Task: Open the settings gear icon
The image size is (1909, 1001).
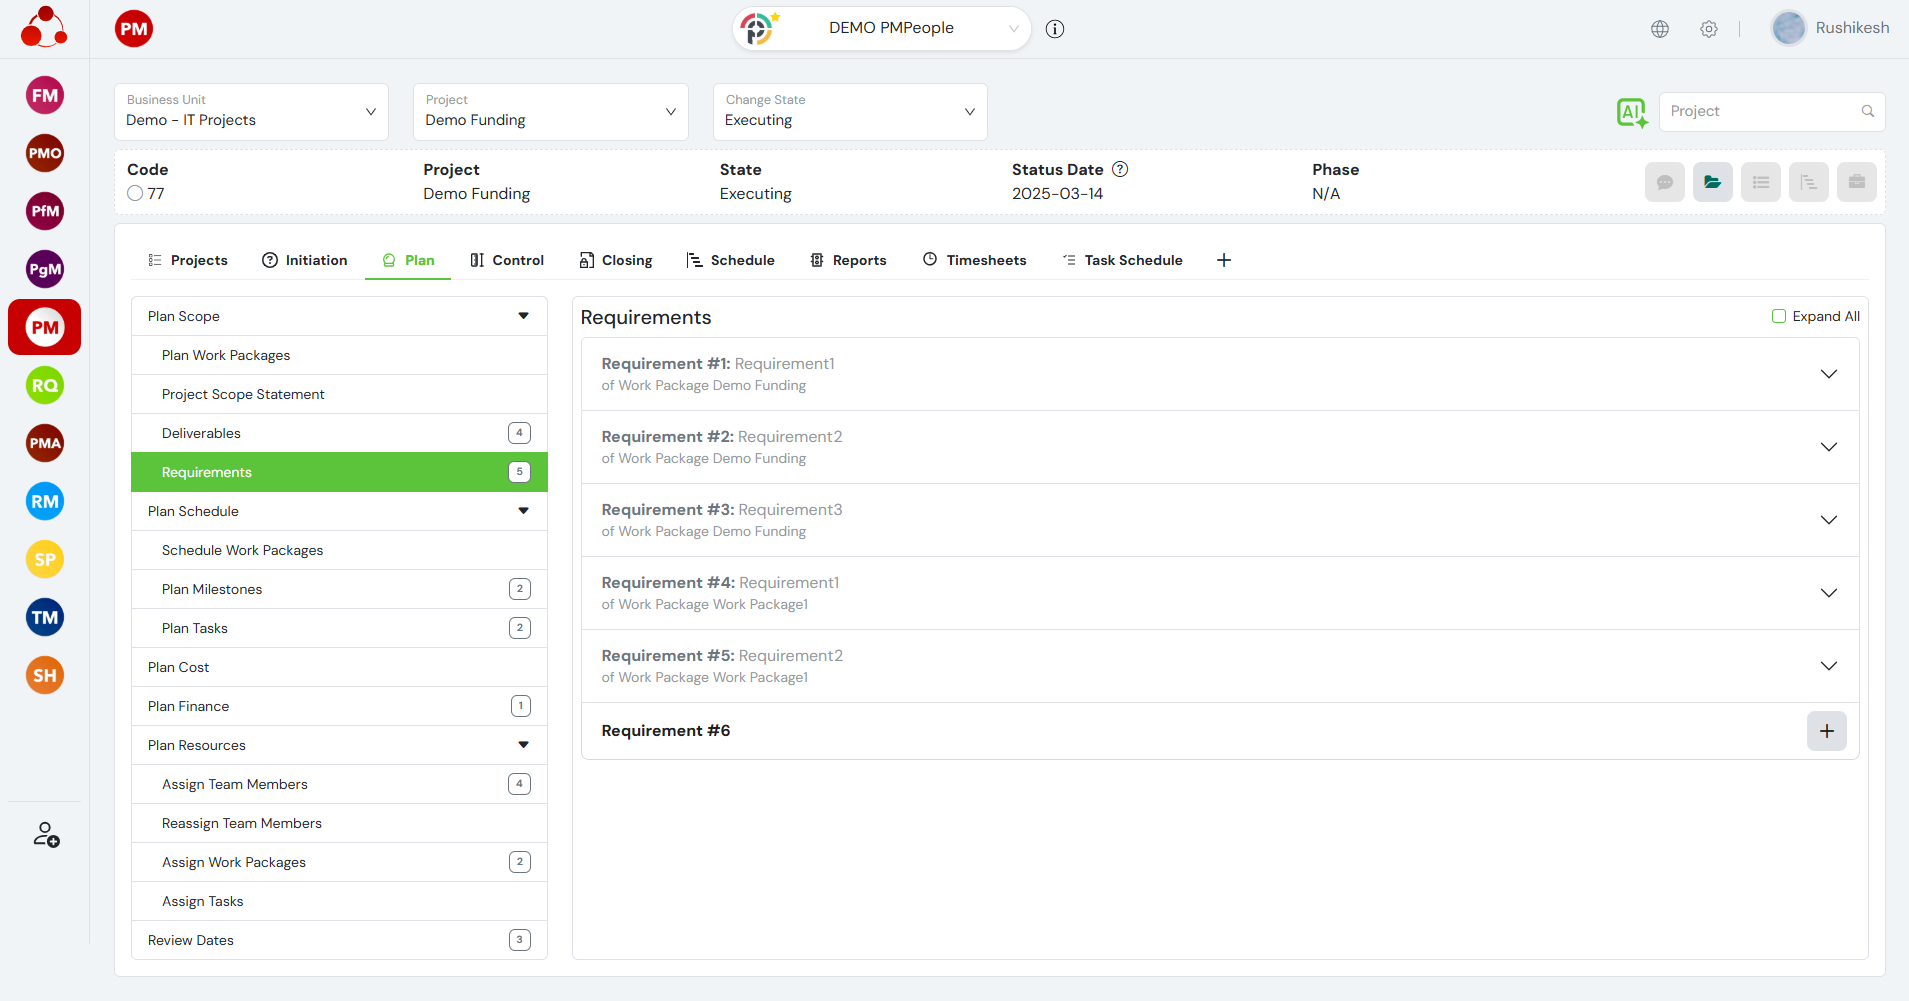Action: [1709, 29]
